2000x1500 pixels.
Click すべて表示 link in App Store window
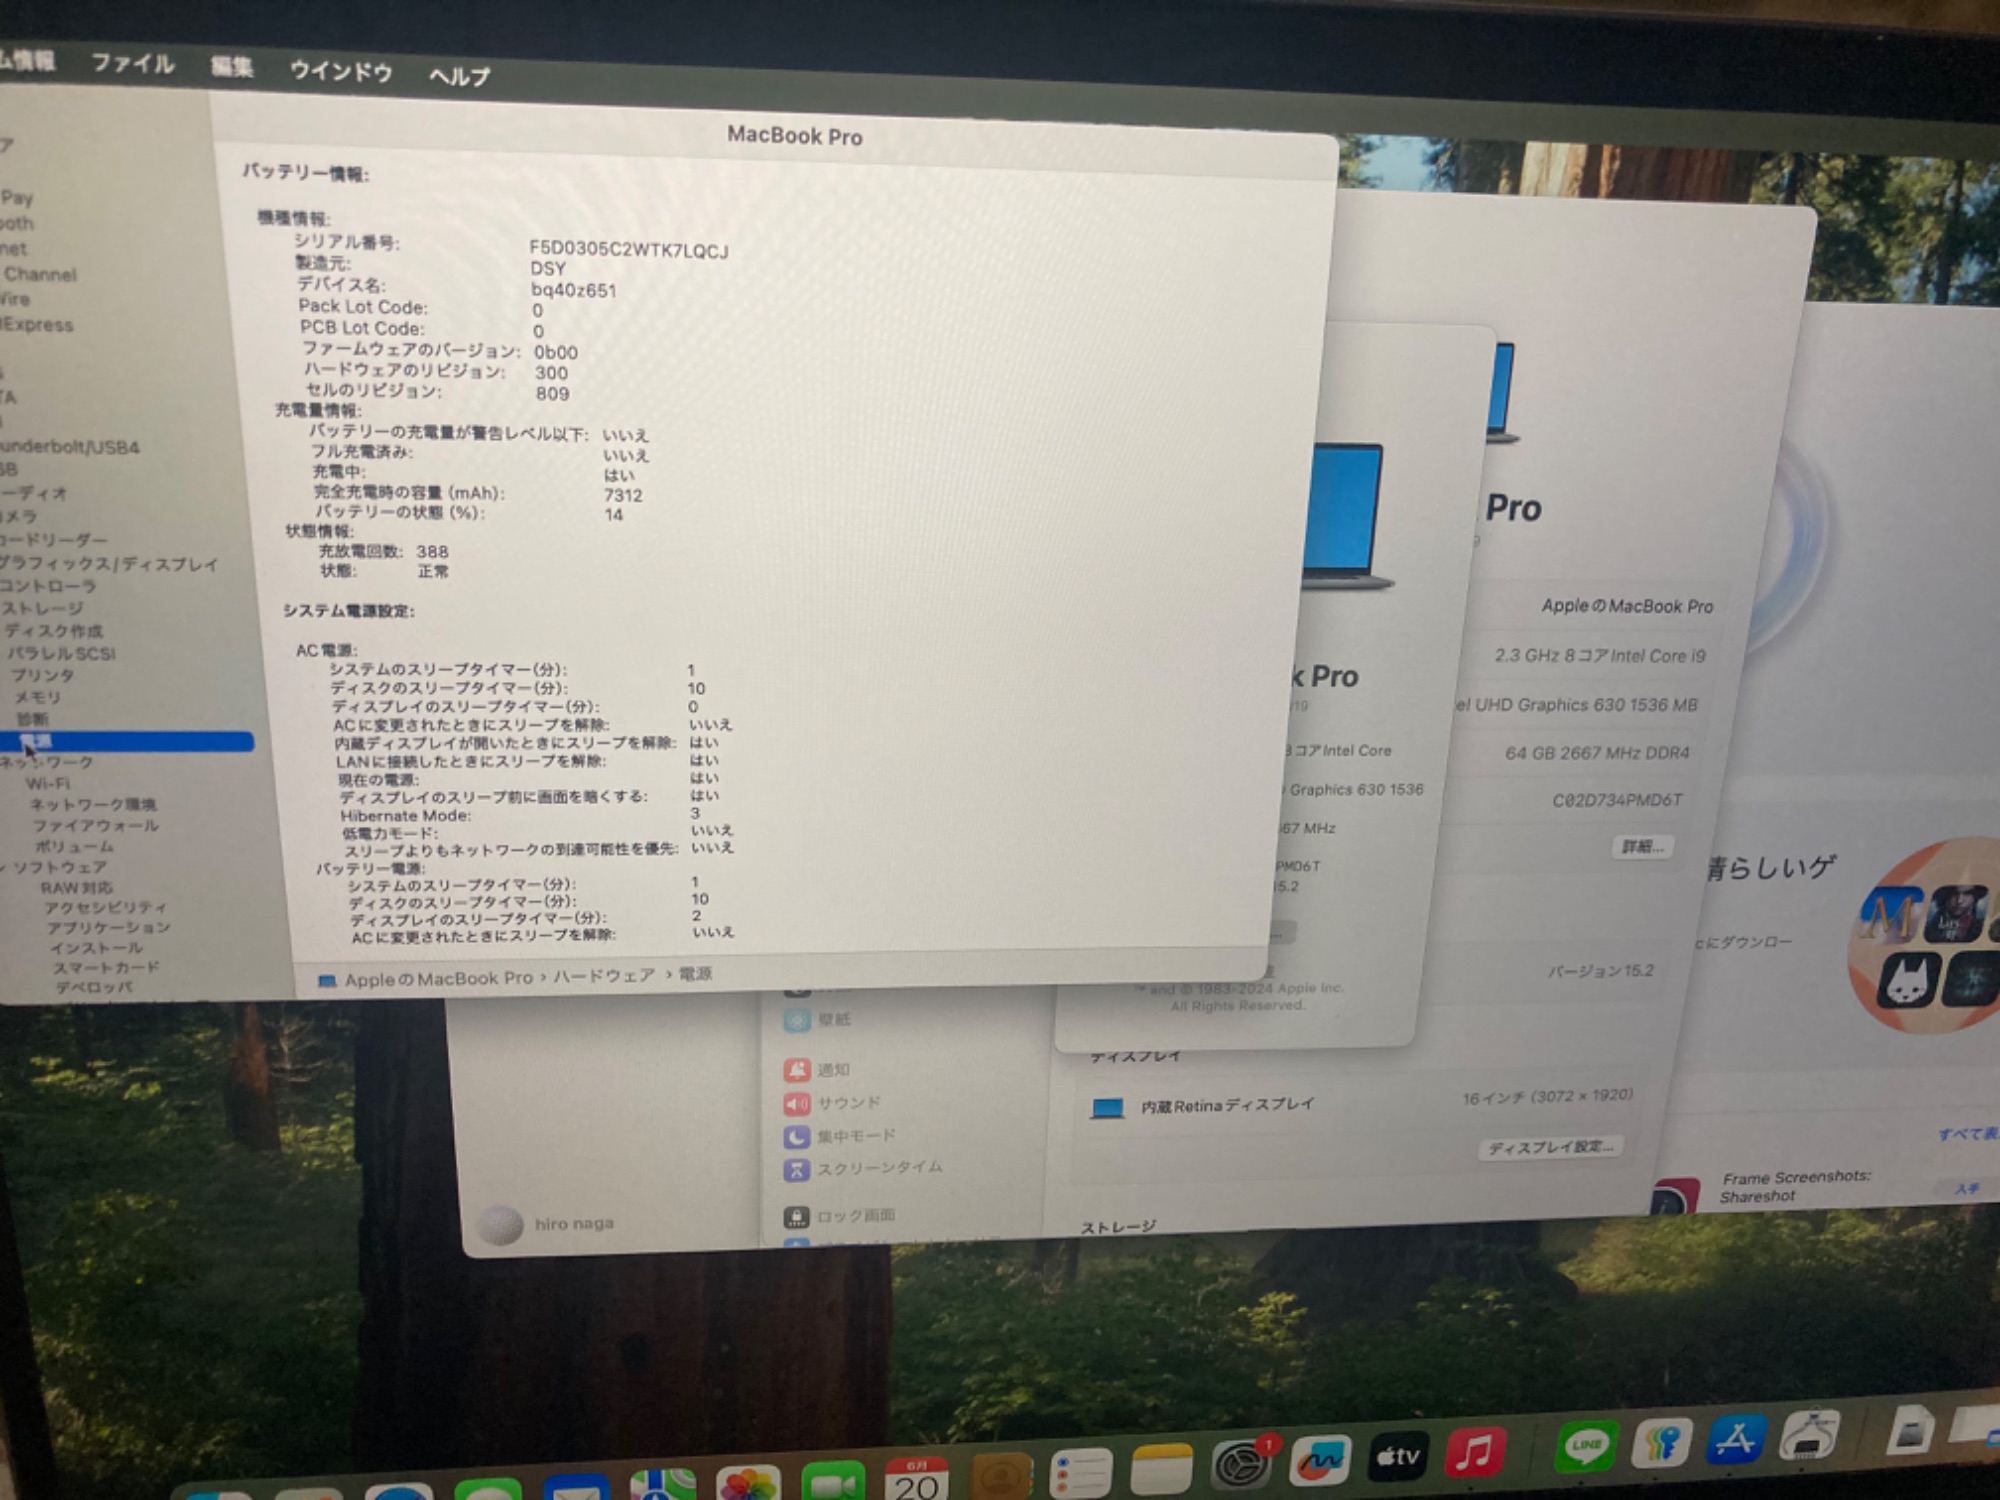coord(1968,1134)
